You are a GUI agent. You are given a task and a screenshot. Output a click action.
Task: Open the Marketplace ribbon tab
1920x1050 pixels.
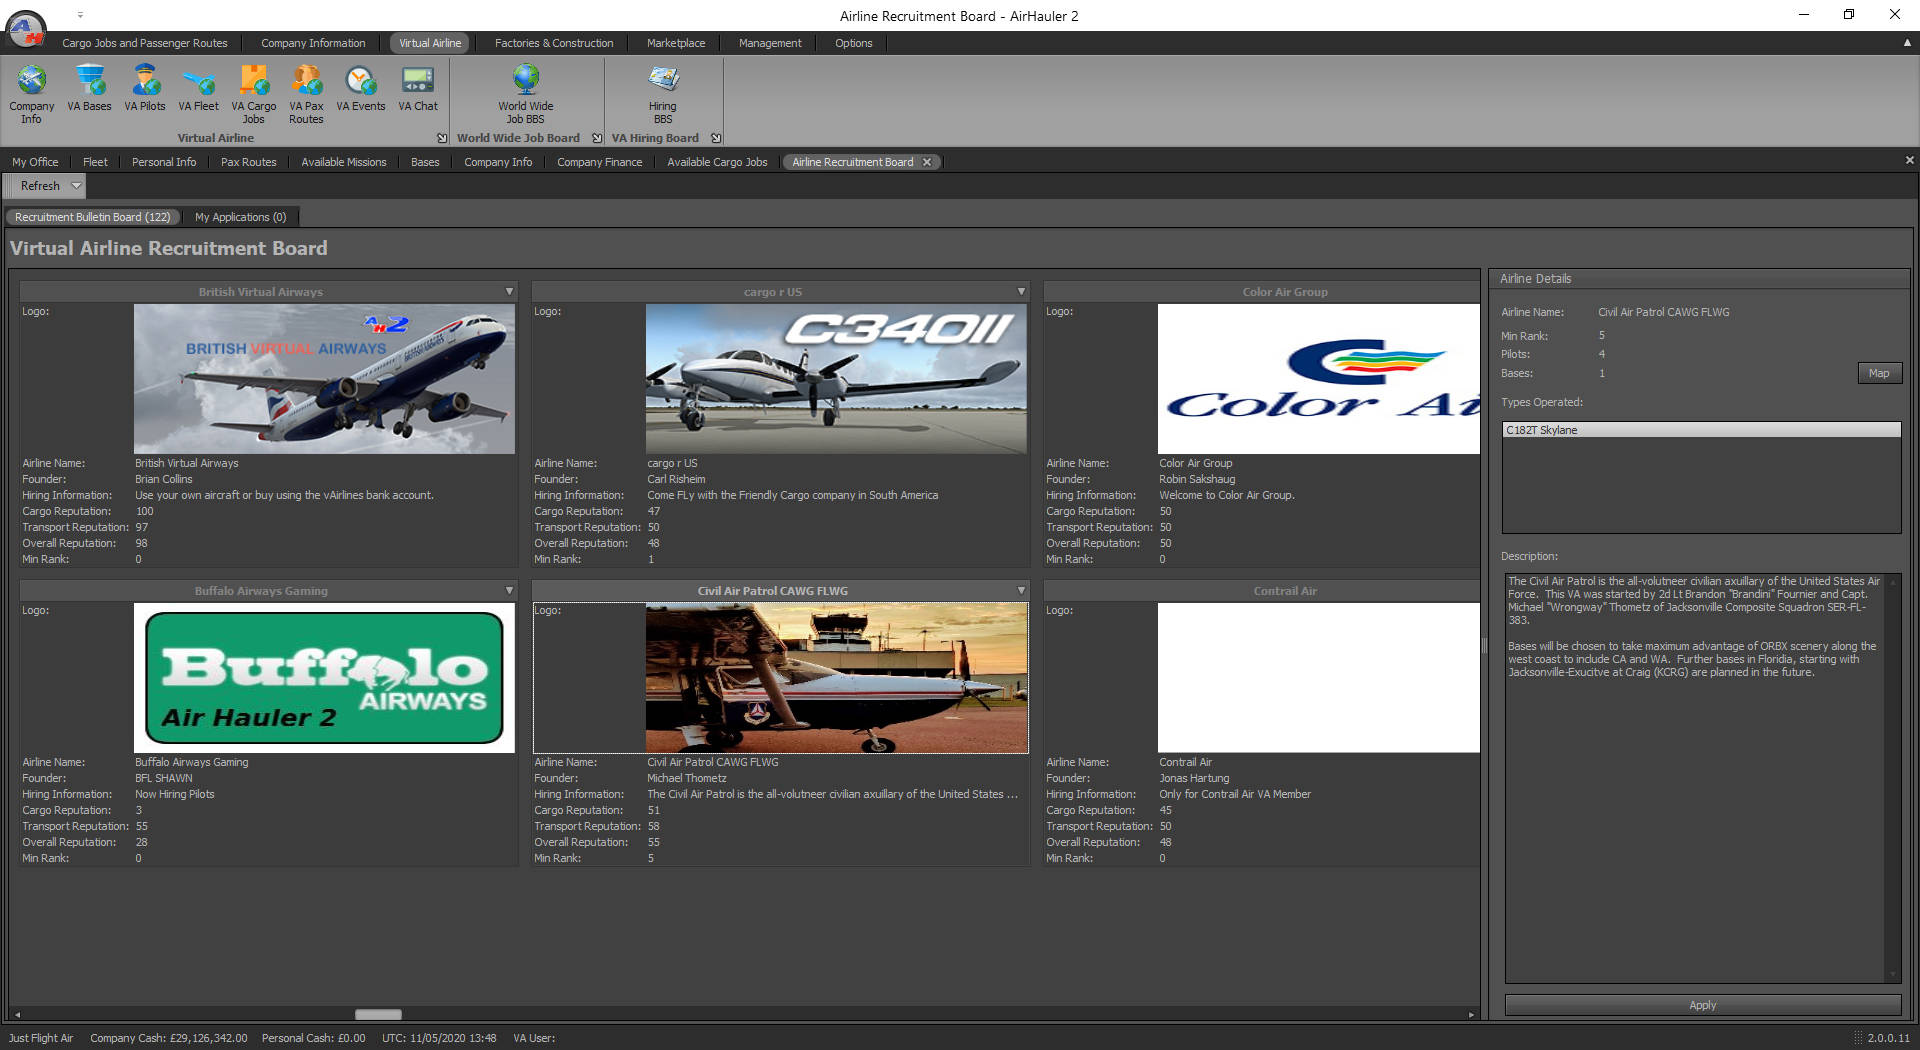(x=676, y=43)
